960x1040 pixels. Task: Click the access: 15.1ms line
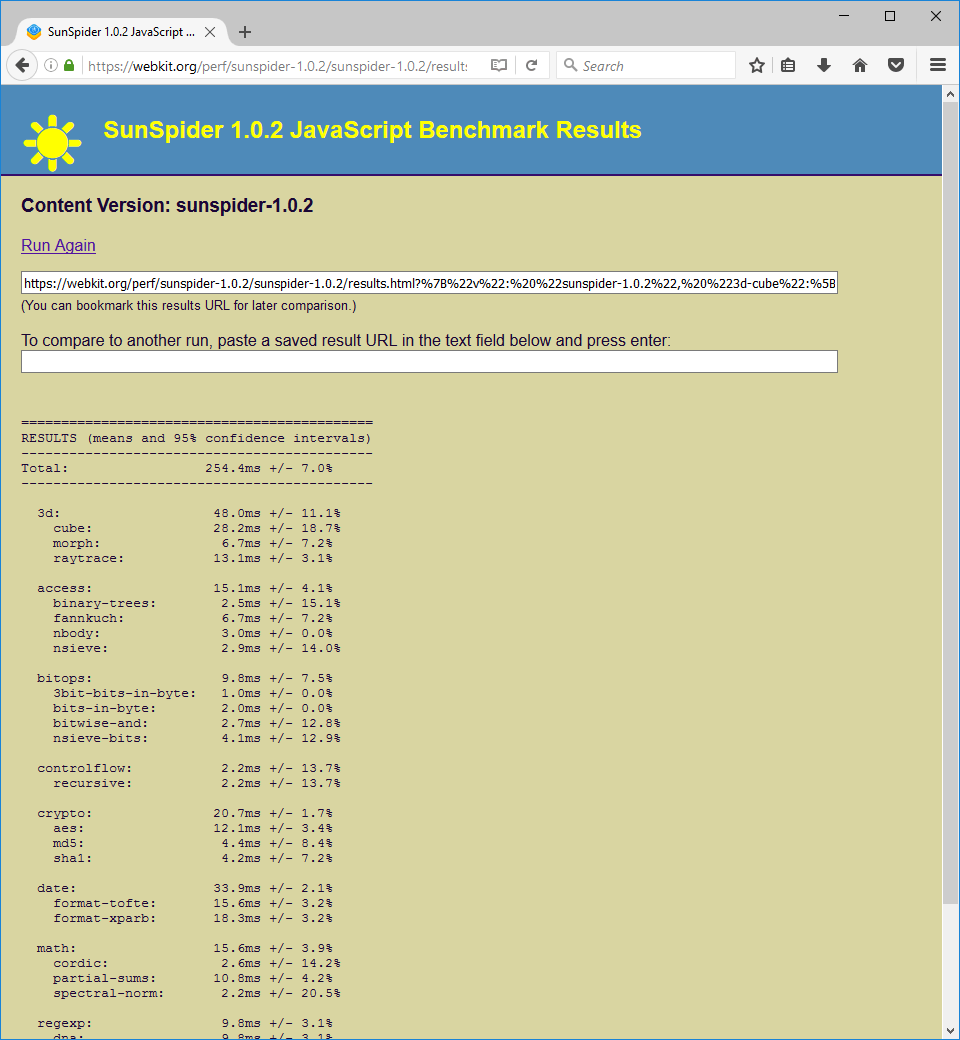point(185,588)
